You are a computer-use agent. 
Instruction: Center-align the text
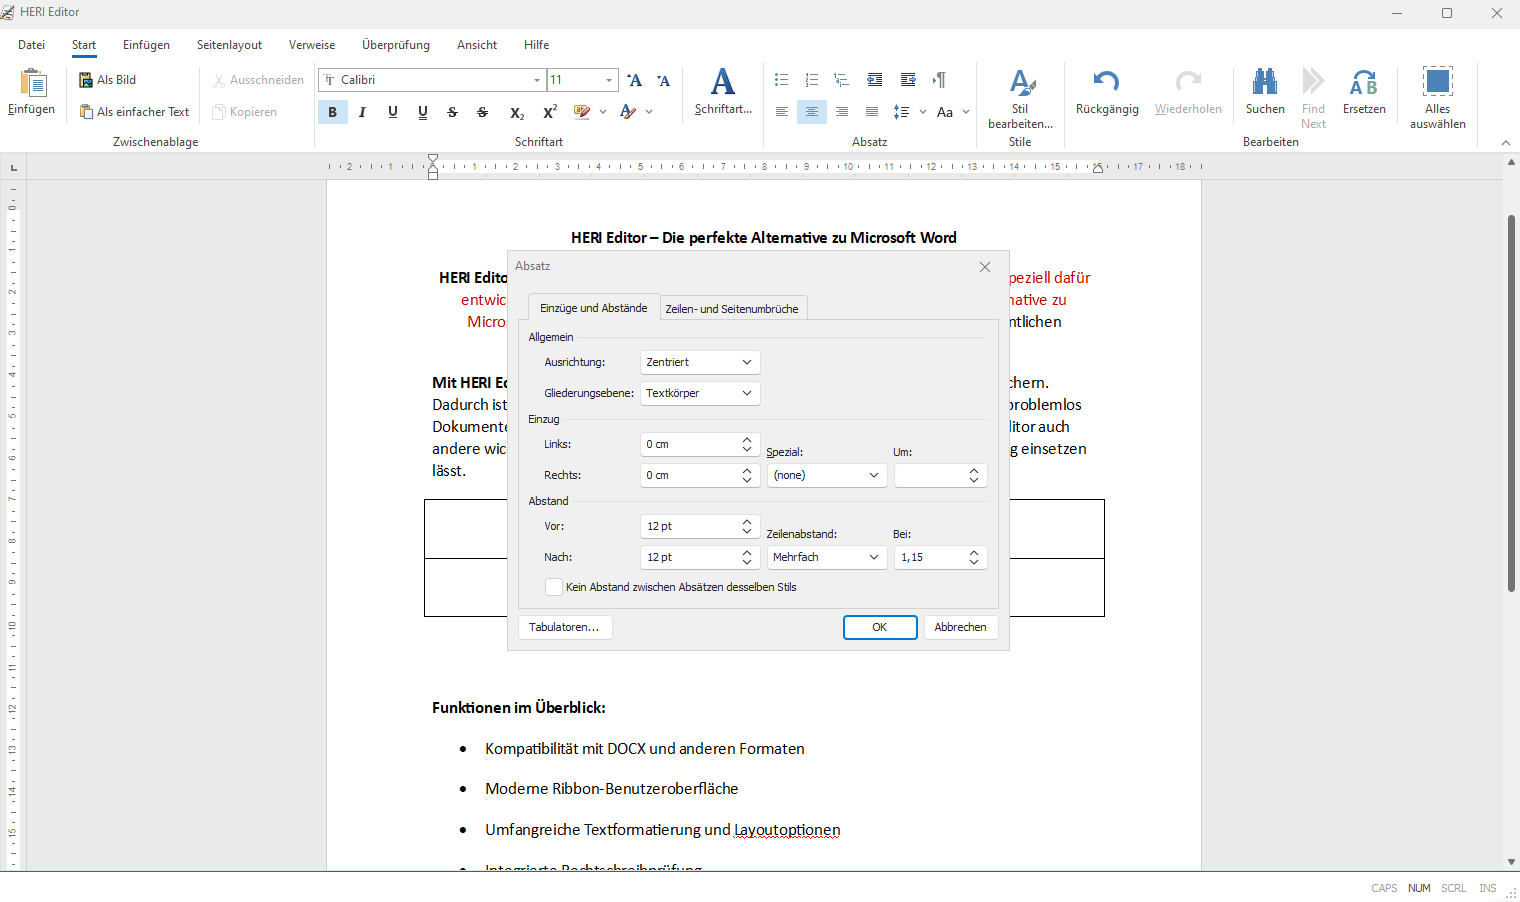click(812, 112)
